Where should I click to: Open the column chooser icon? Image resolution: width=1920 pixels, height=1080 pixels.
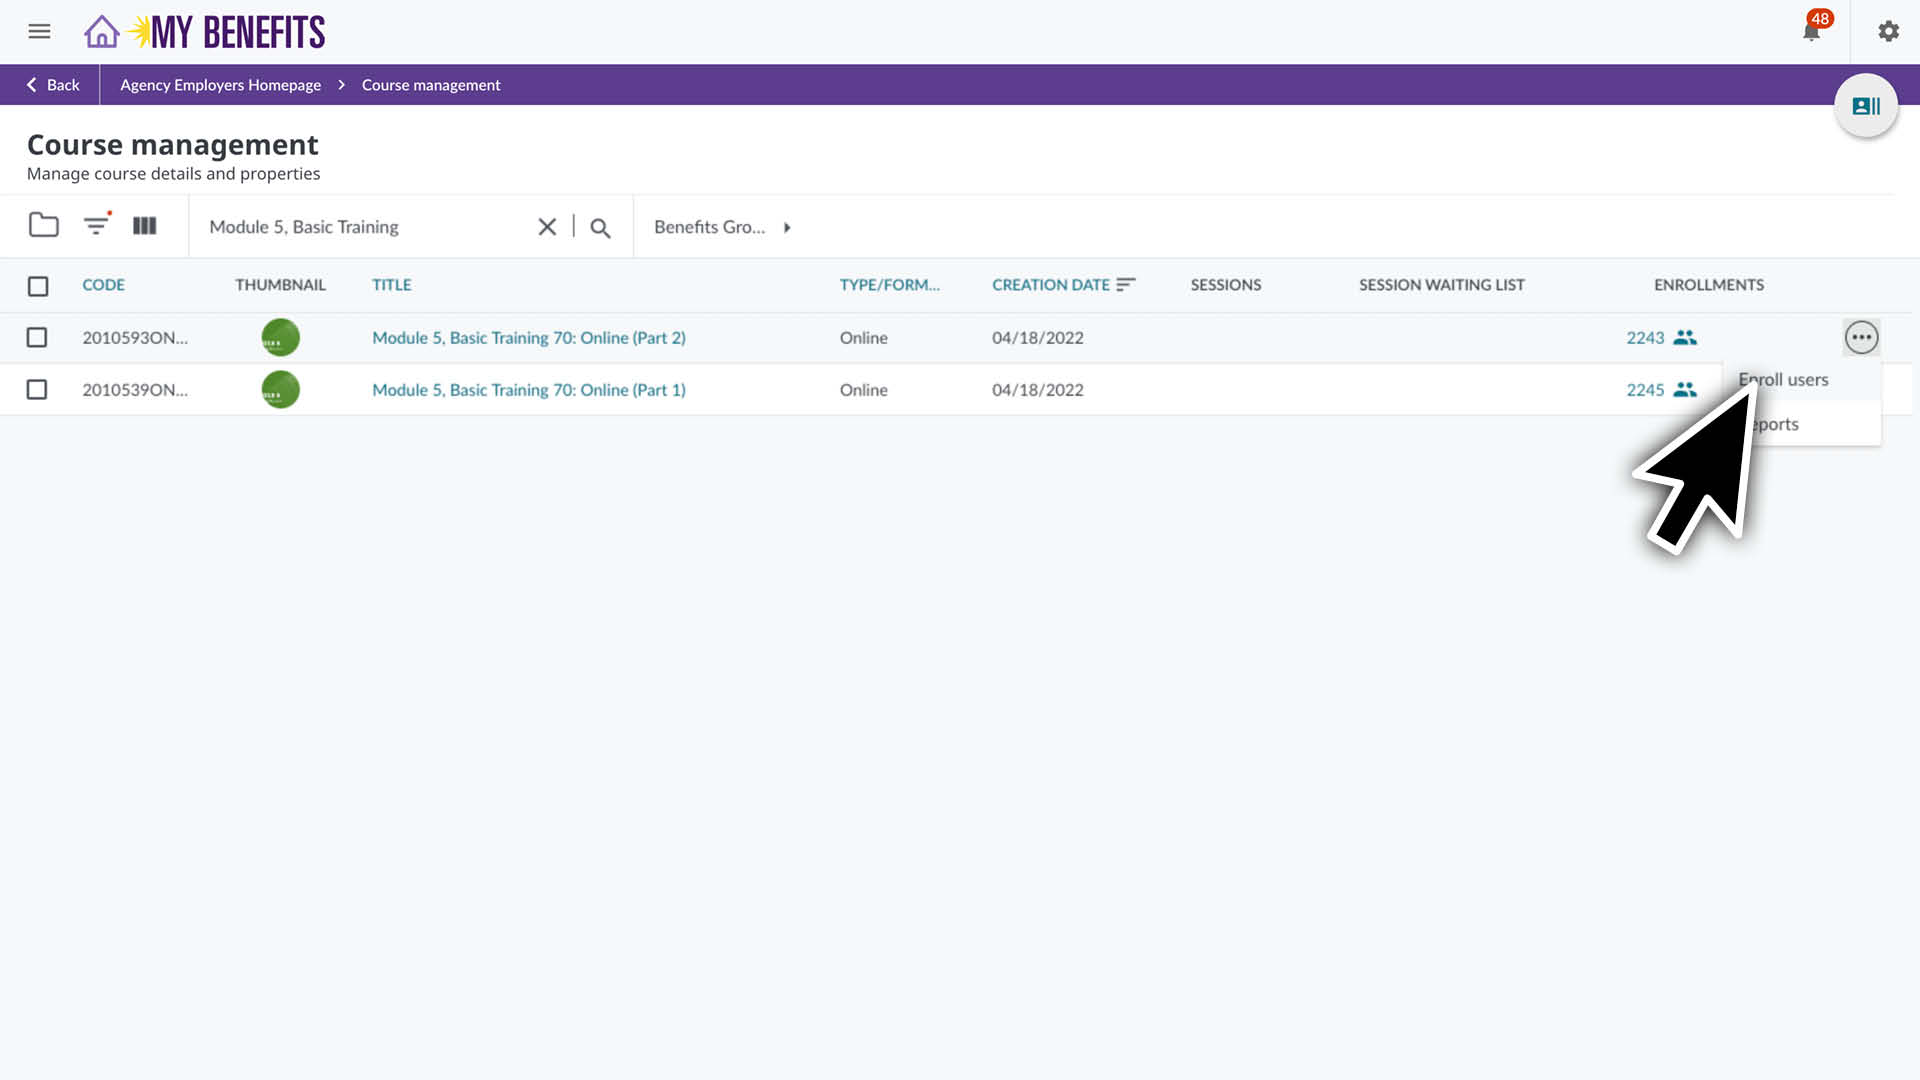coord(145,226)
